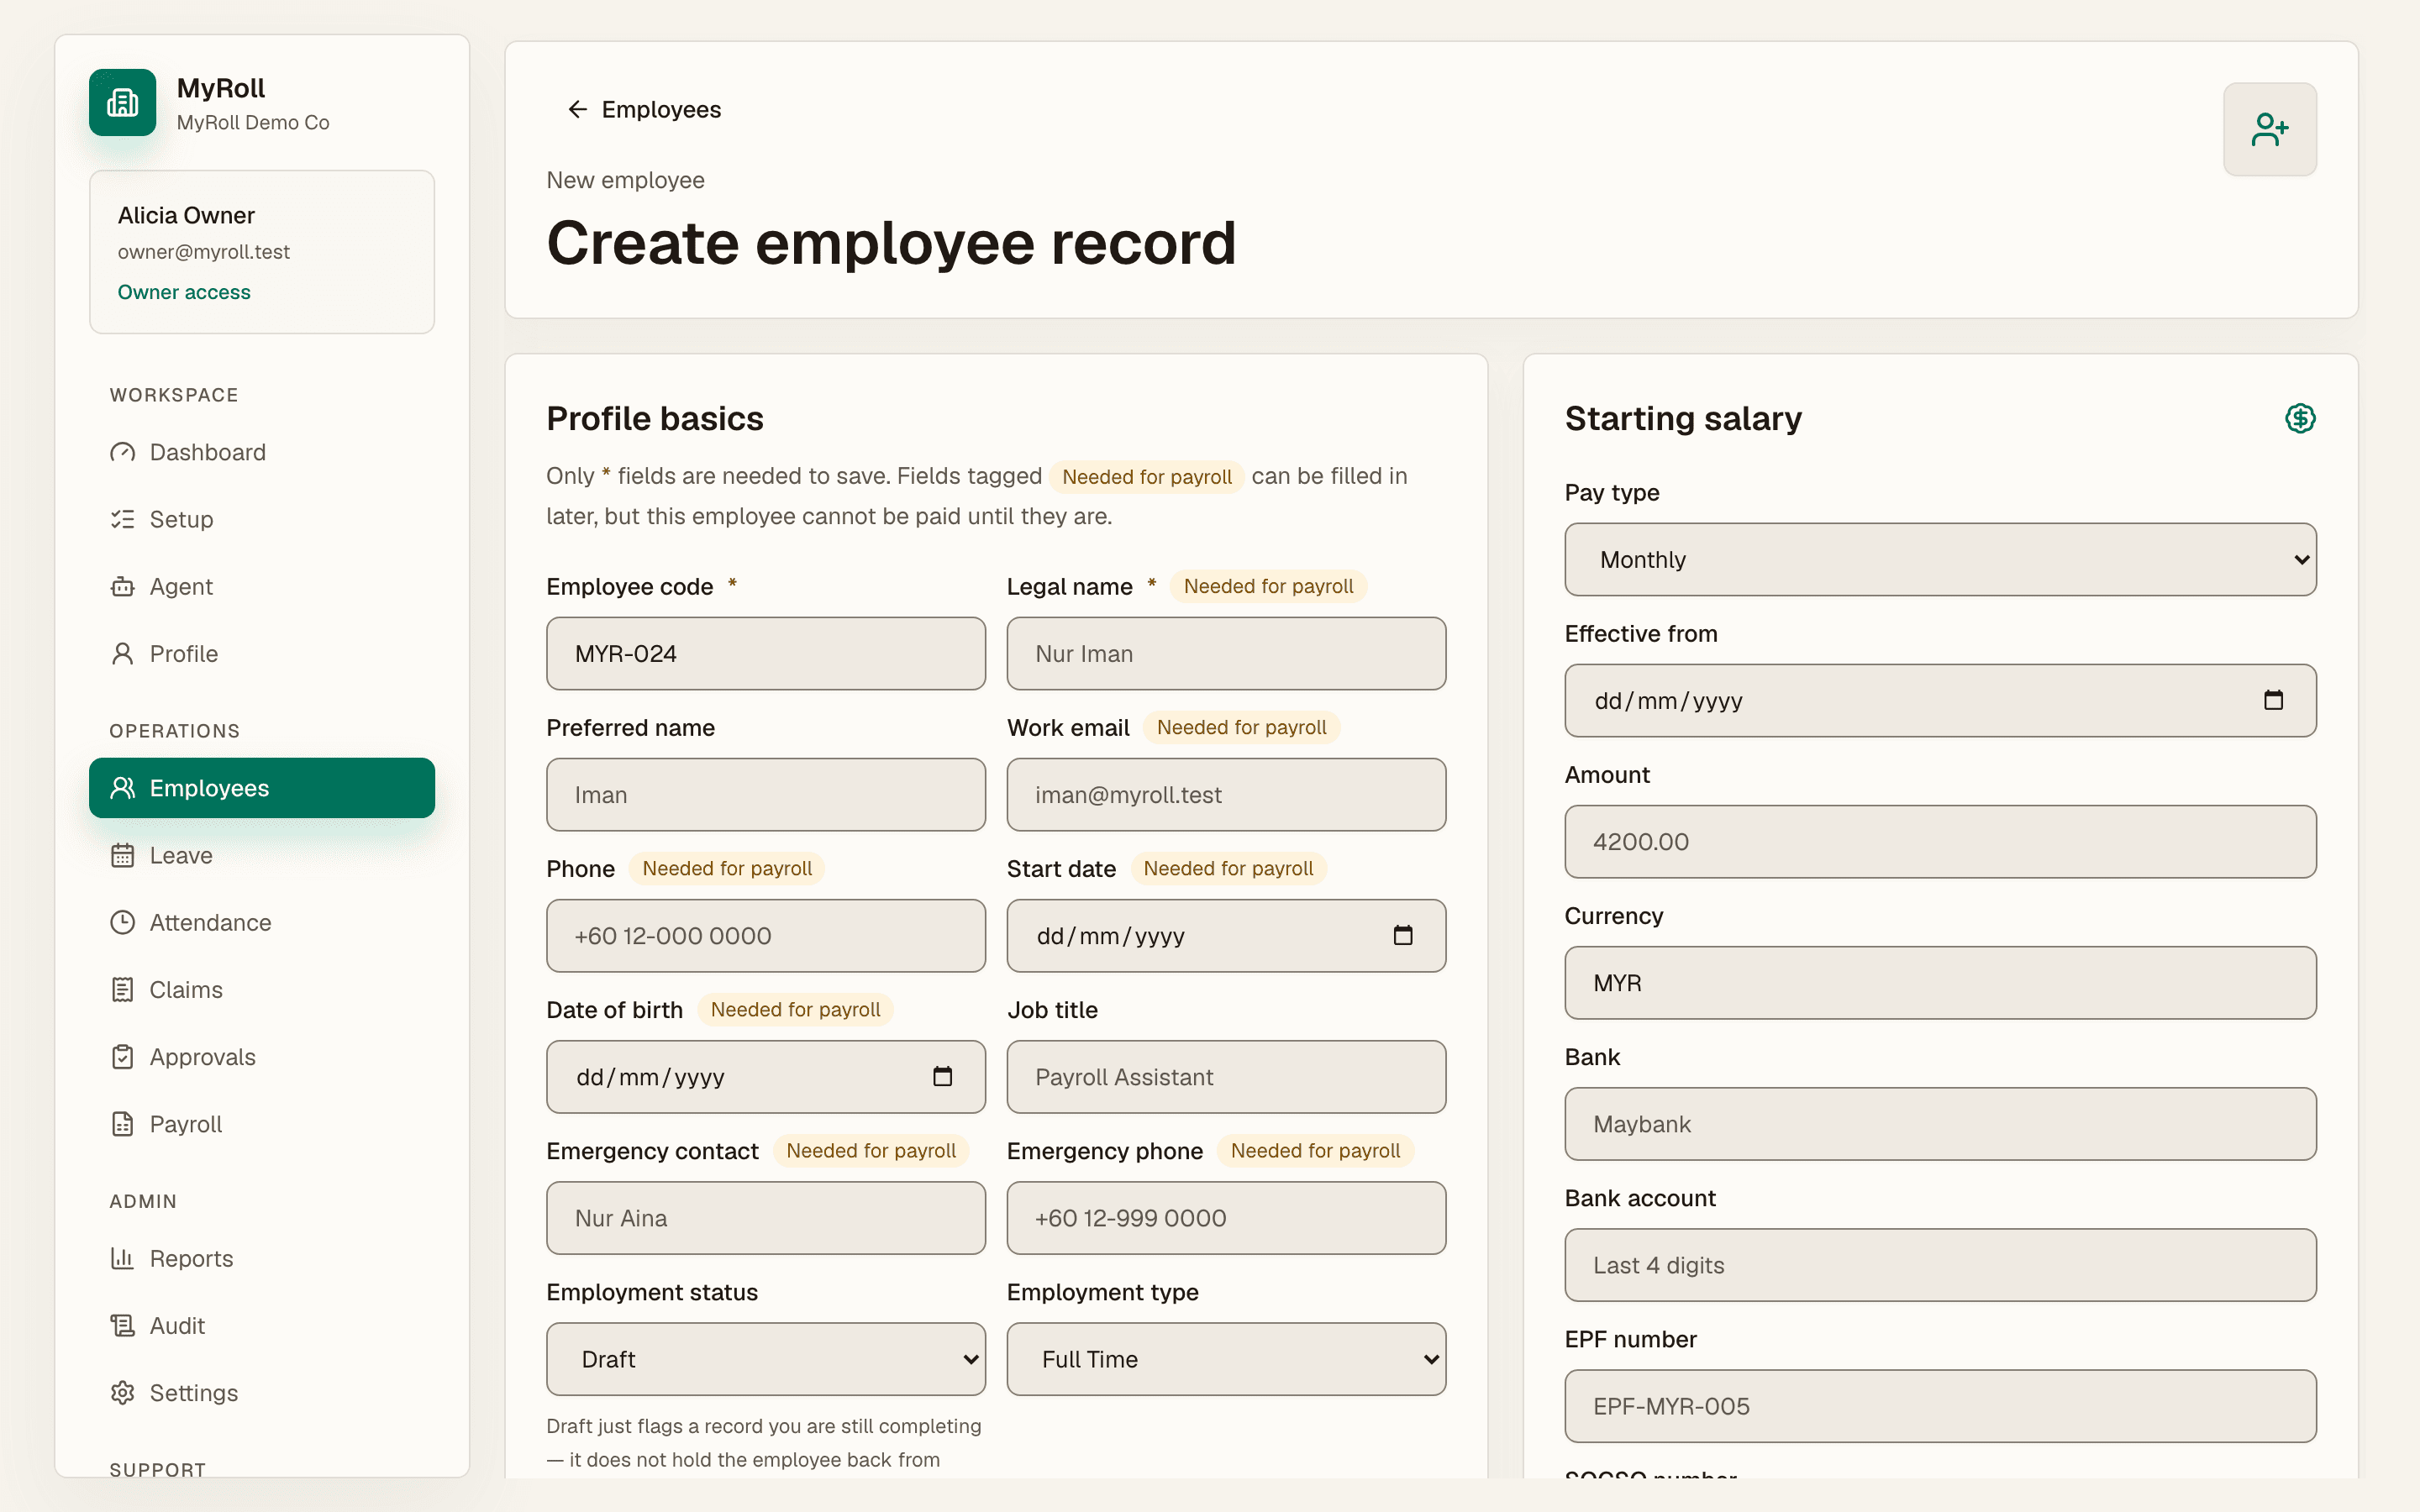
Task: Click the Needed for payroll tag beside Phone
Action: (x=727, y=868)
